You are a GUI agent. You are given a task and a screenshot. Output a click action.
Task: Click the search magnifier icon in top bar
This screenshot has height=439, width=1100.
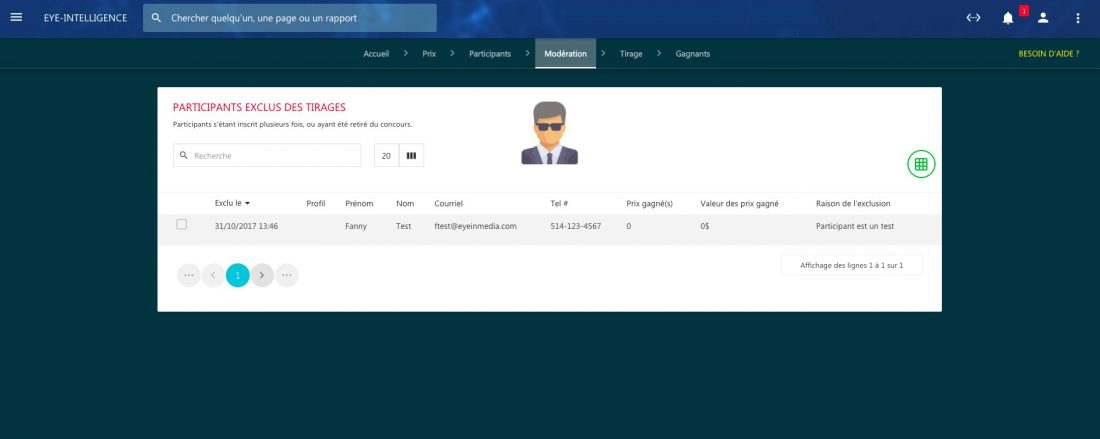[x=156, y=18]
